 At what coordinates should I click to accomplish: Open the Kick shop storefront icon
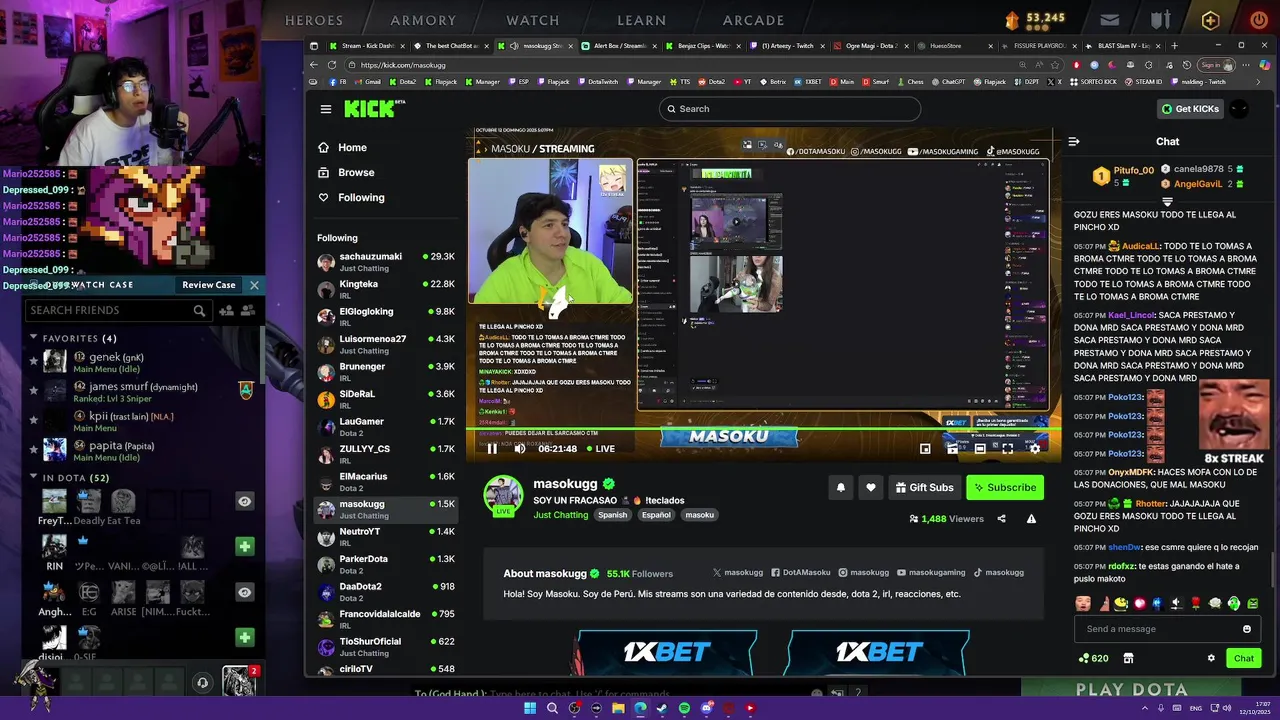click(1128, 658)
